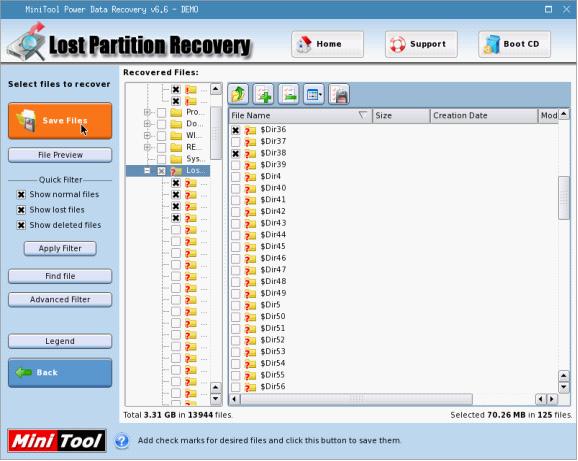Collapse the Los... tree node
Screen dimensions: 578x461
[147, 171]
